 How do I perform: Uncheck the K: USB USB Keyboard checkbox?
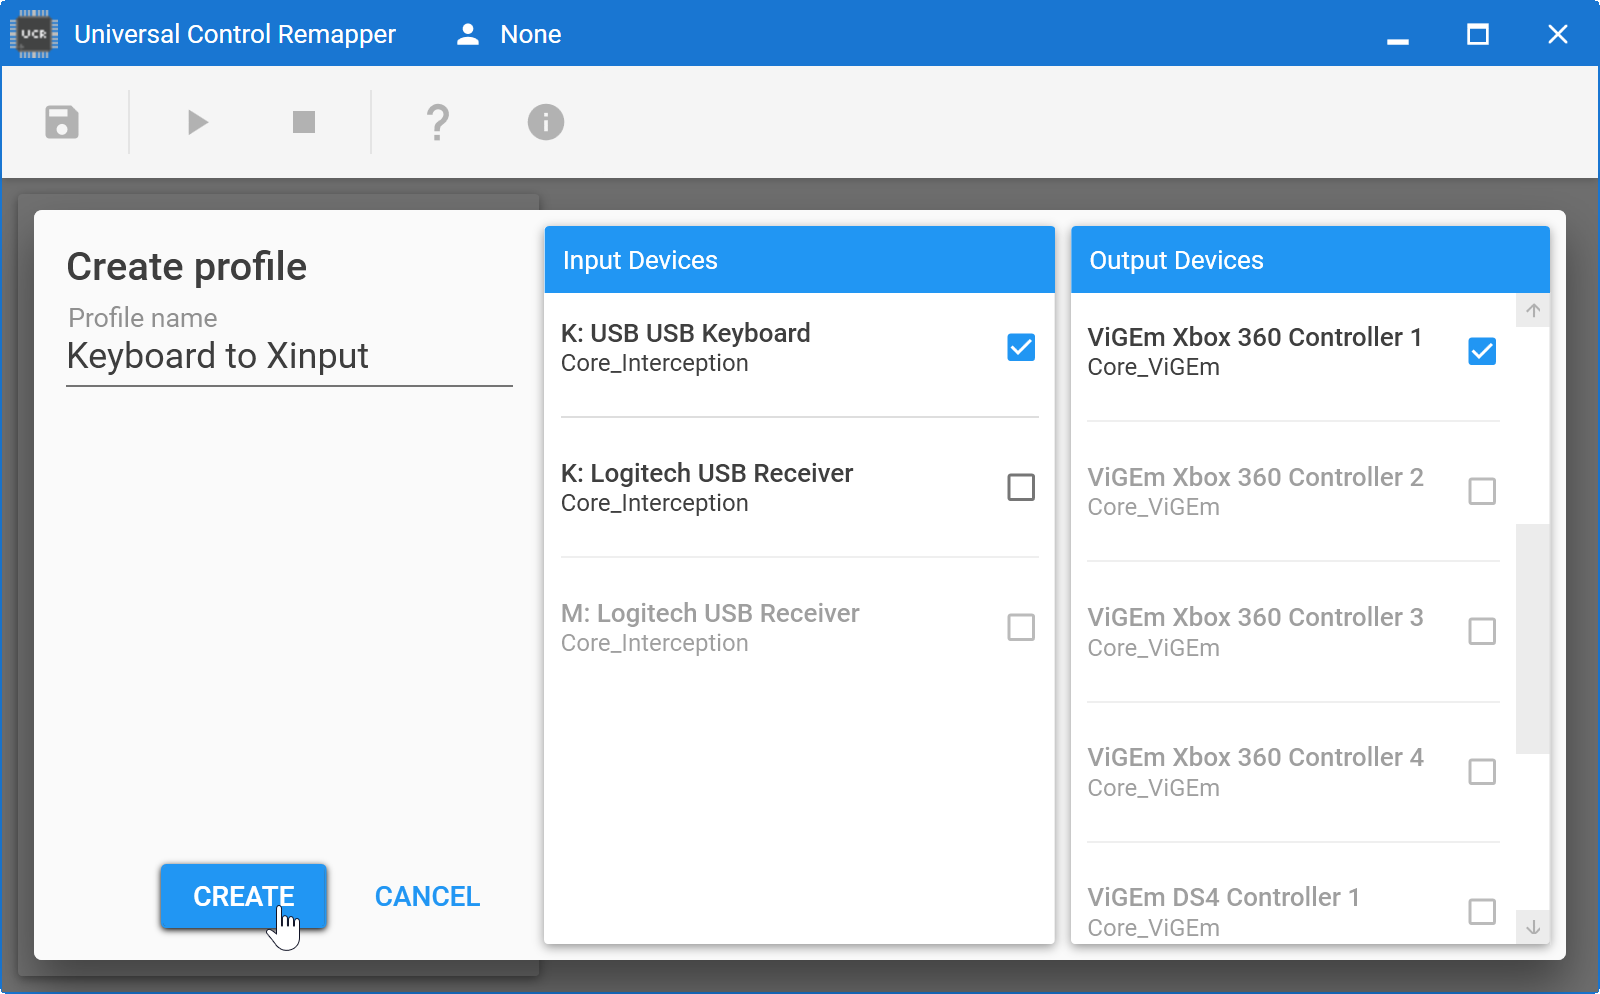coord(1020,347)
